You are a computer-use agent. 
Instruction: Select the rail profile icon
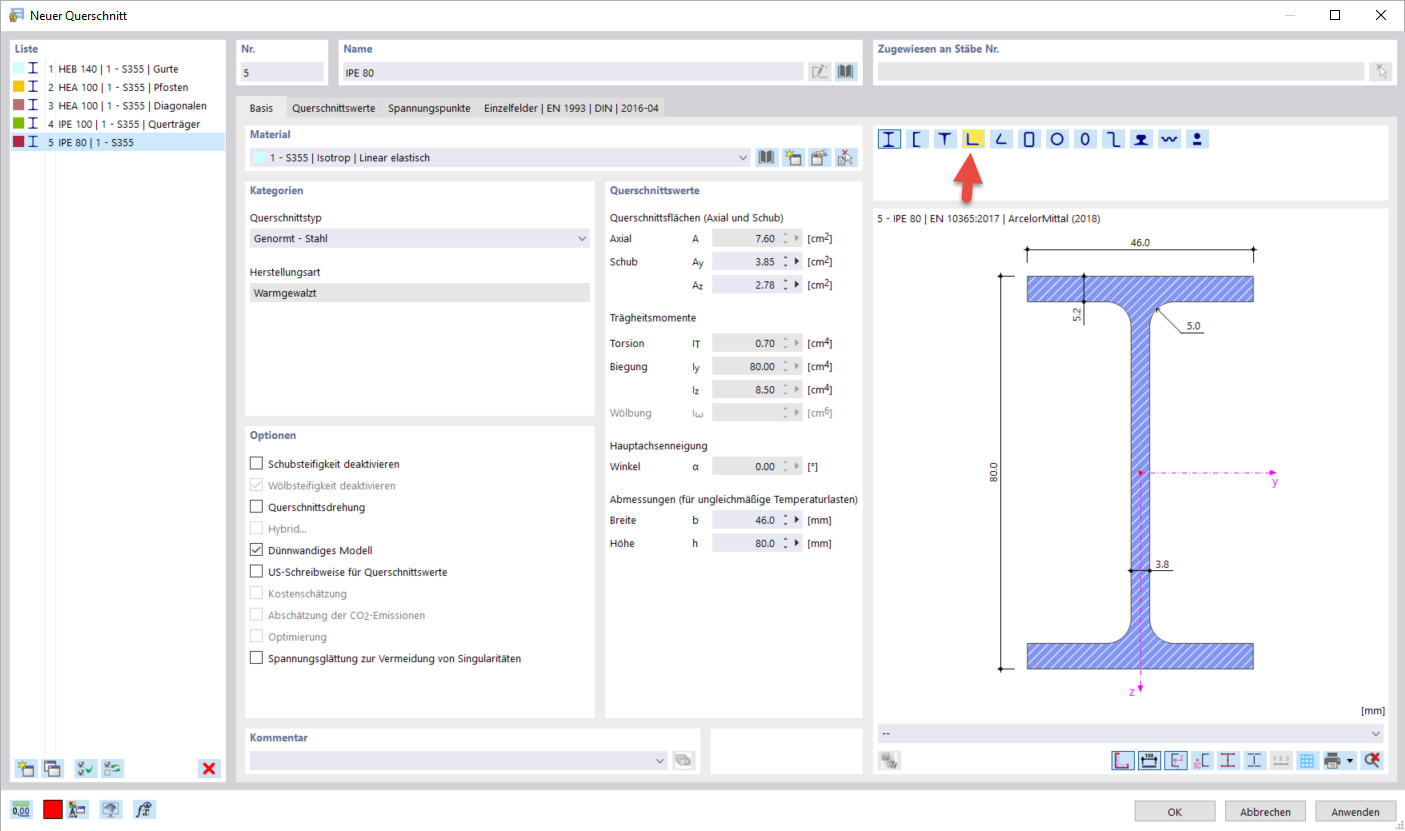tap(1141, 139)
